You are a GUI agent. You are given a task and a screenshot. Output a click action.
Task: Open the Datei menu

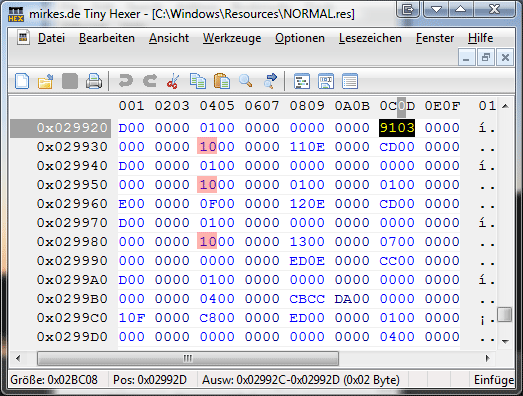[51, 38]
